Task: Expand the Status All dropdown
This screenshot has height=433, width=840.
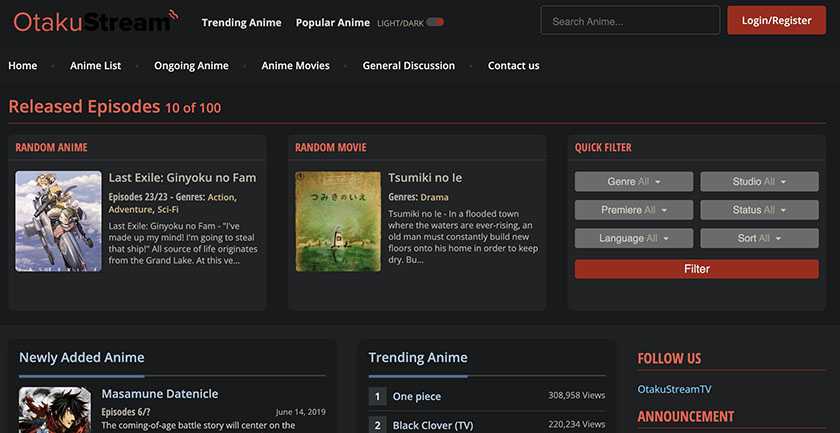Action: (759, 210)
